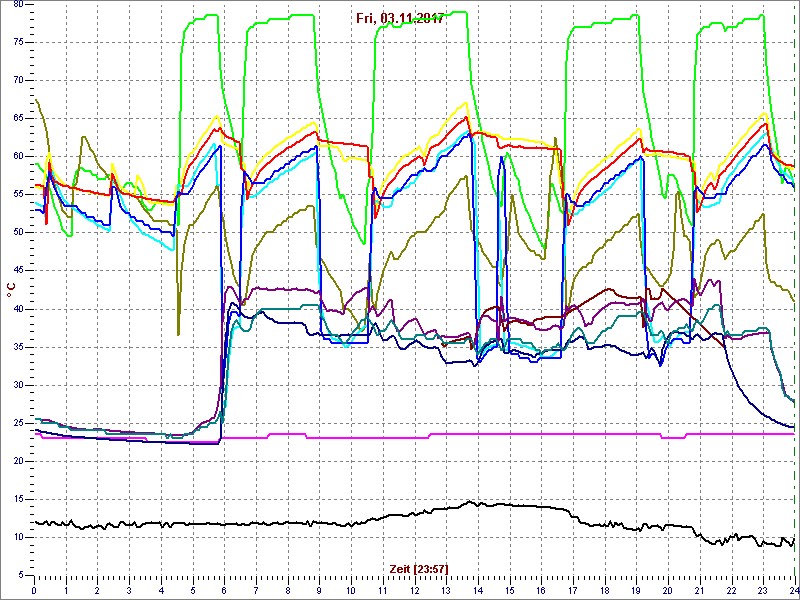Click hour 24 on the time axis
The width and height of the screenshot is (800, 600).
pos(794,589)
